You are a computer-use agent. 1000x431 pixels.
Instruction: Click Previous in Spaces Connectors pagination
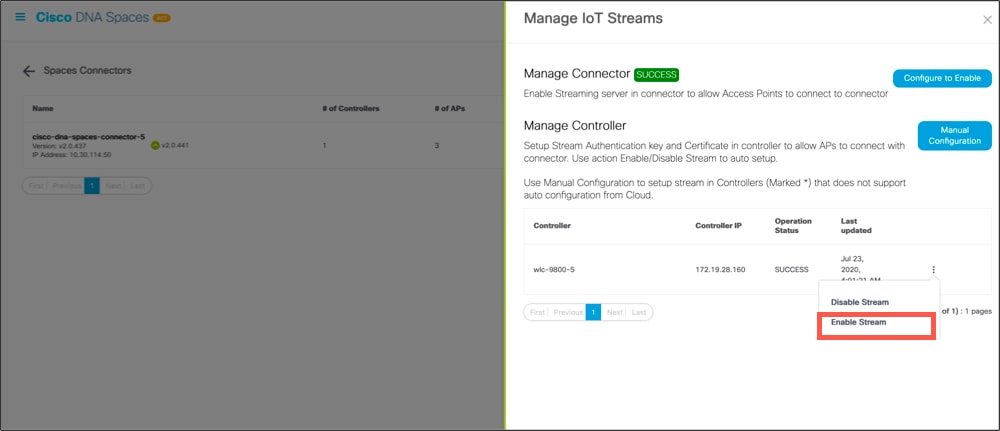(x=67, y=186)
